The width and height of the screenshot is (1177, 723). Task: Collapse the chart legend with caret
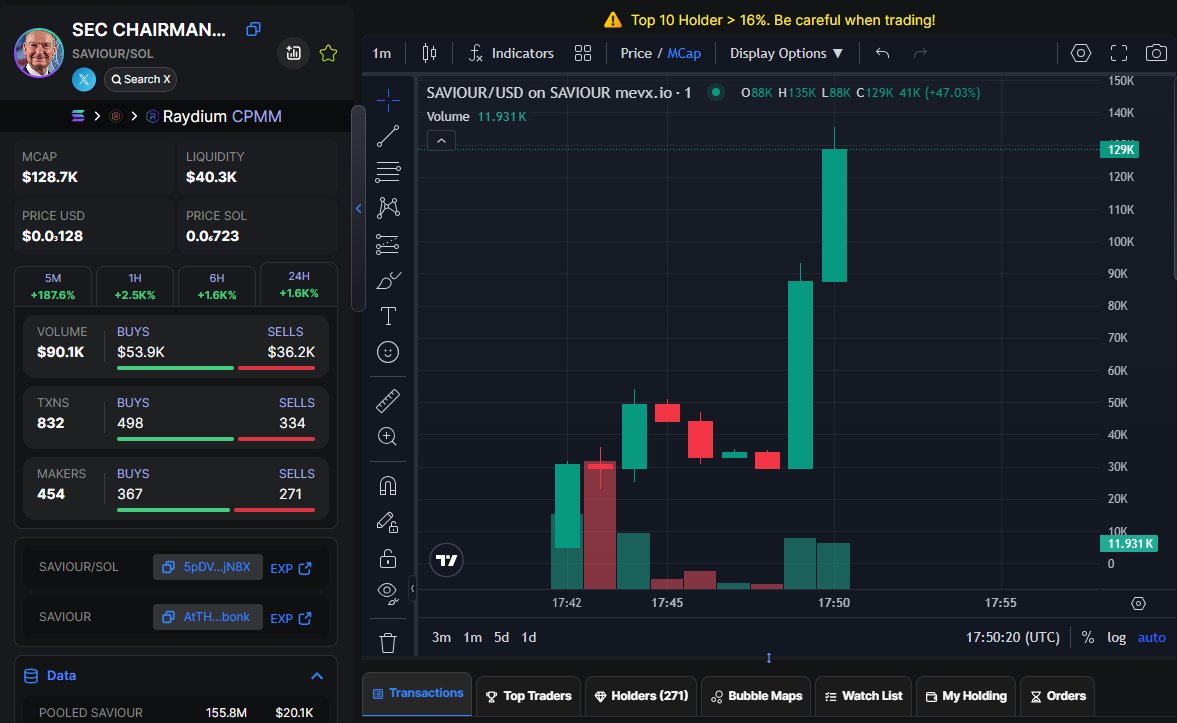[441, 140]
